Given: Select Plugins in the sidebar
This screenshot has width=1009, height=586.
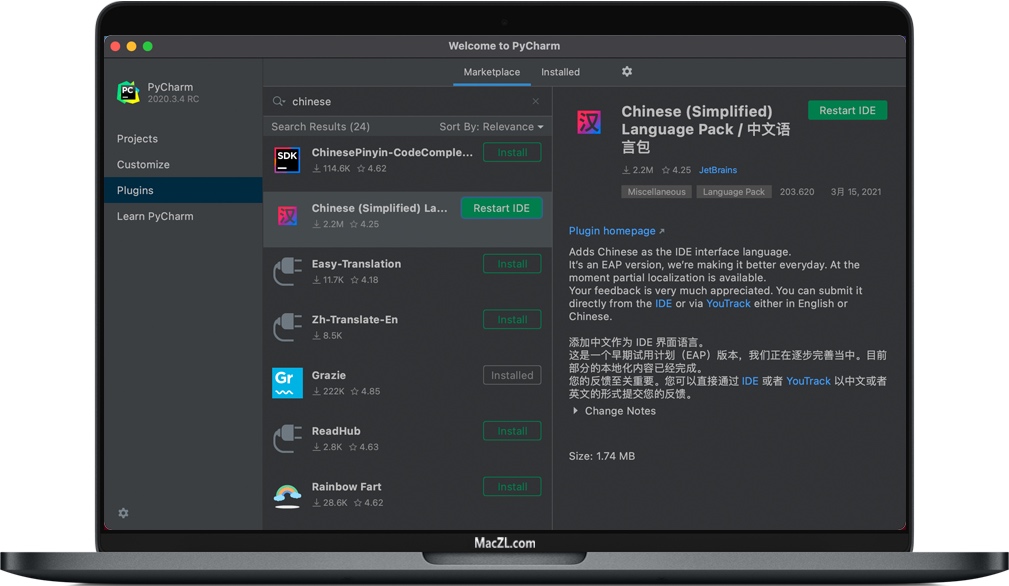Looking at the screenshot, I should pos(183,190).
